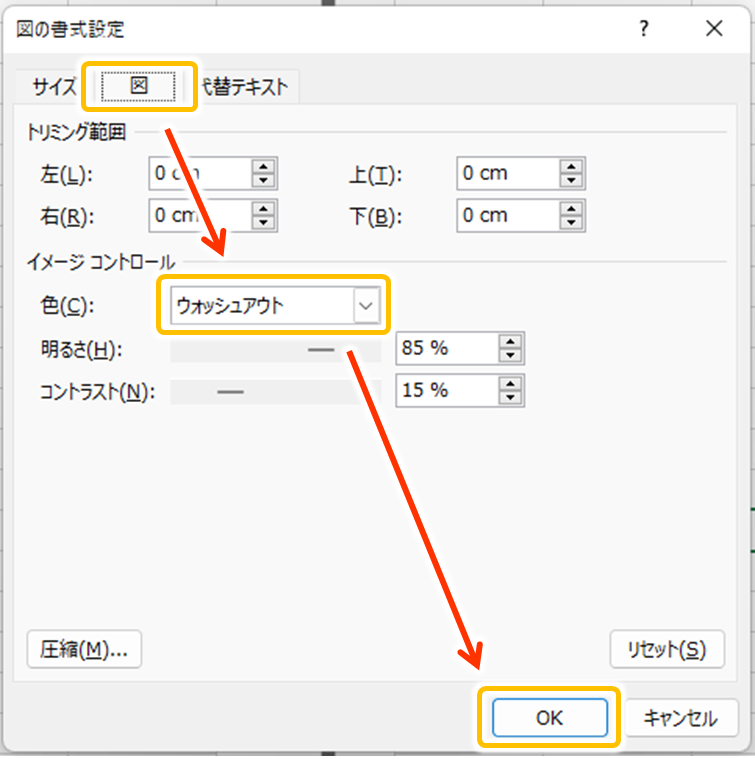Open the 代替テキスト tab
This screenshot has height=759, width=755.
coord(245,86)
